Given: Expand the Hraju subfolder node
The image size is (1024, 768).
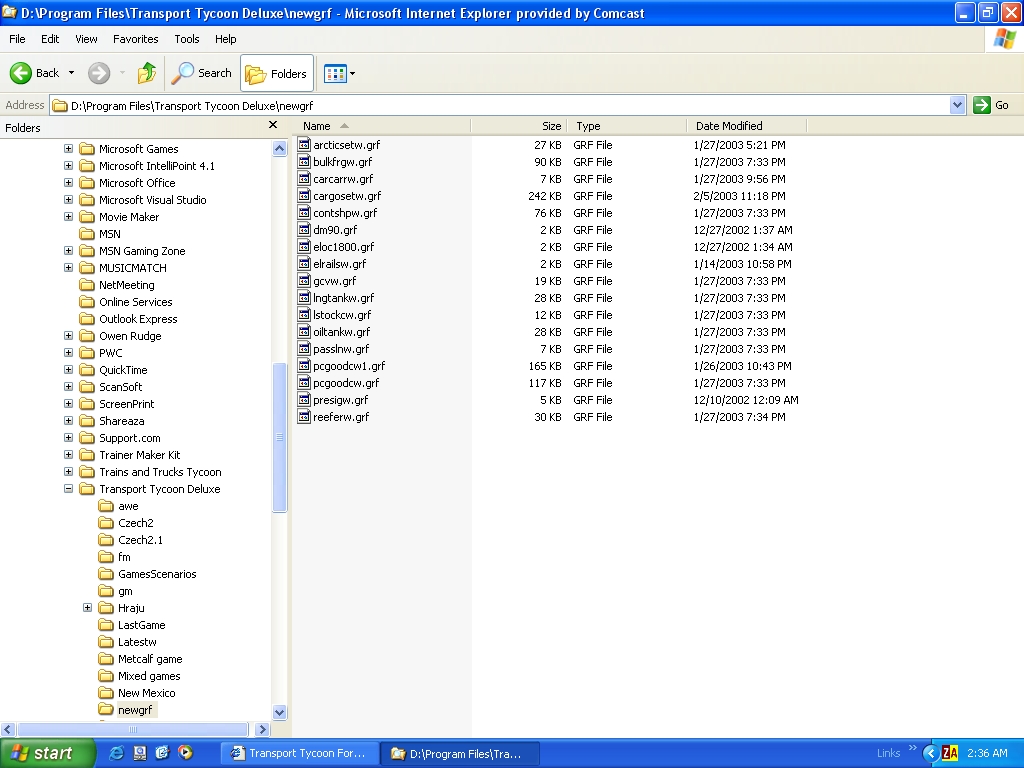Looking at the screenshot, I should pos(88,607).
